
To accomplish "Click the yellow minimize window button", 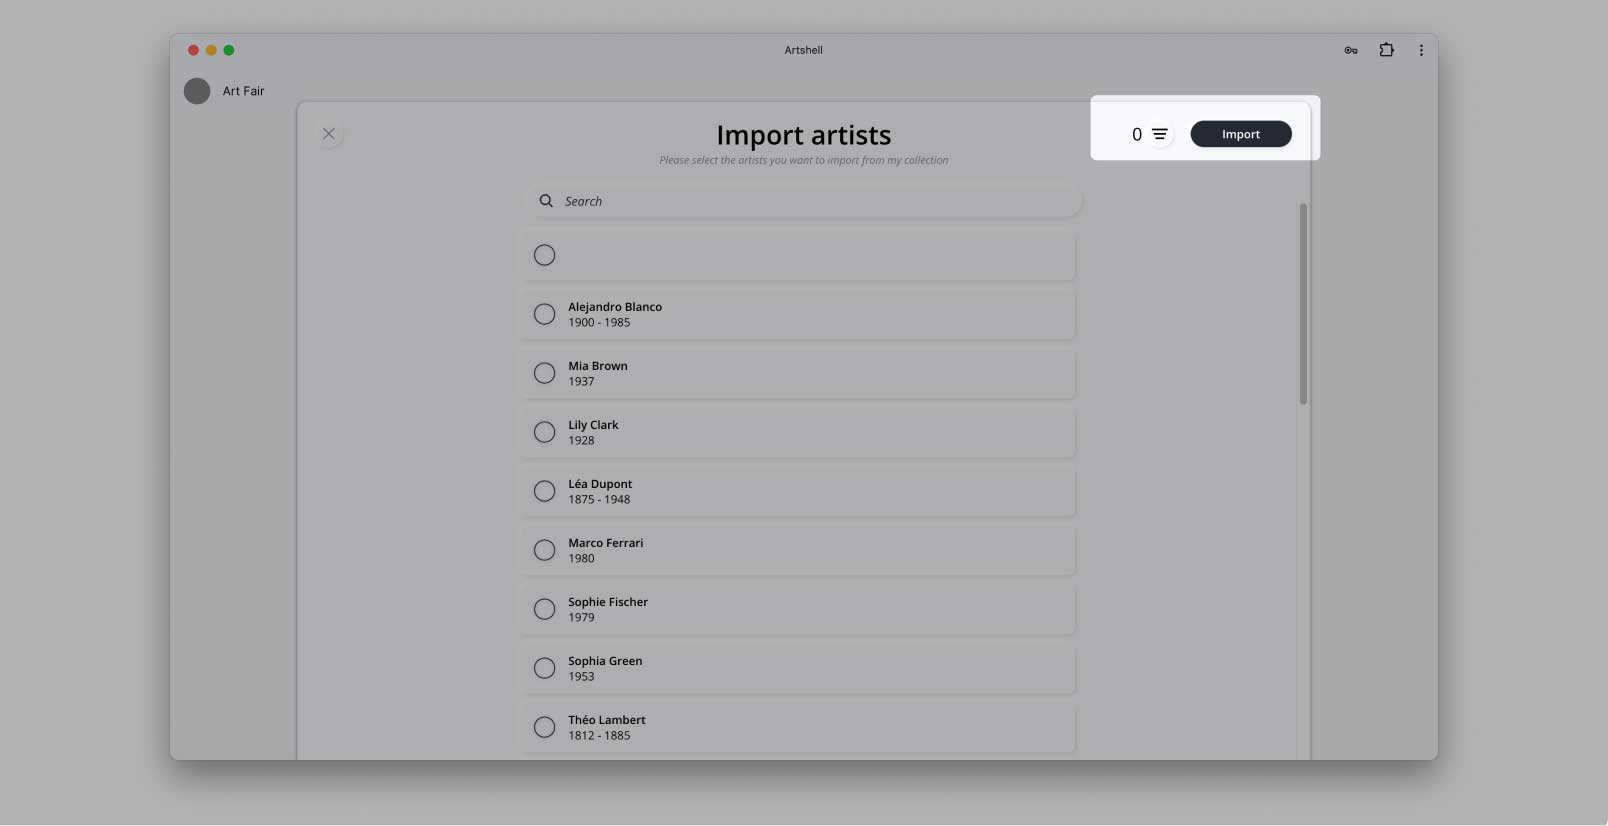I will (x=211, y=50).
